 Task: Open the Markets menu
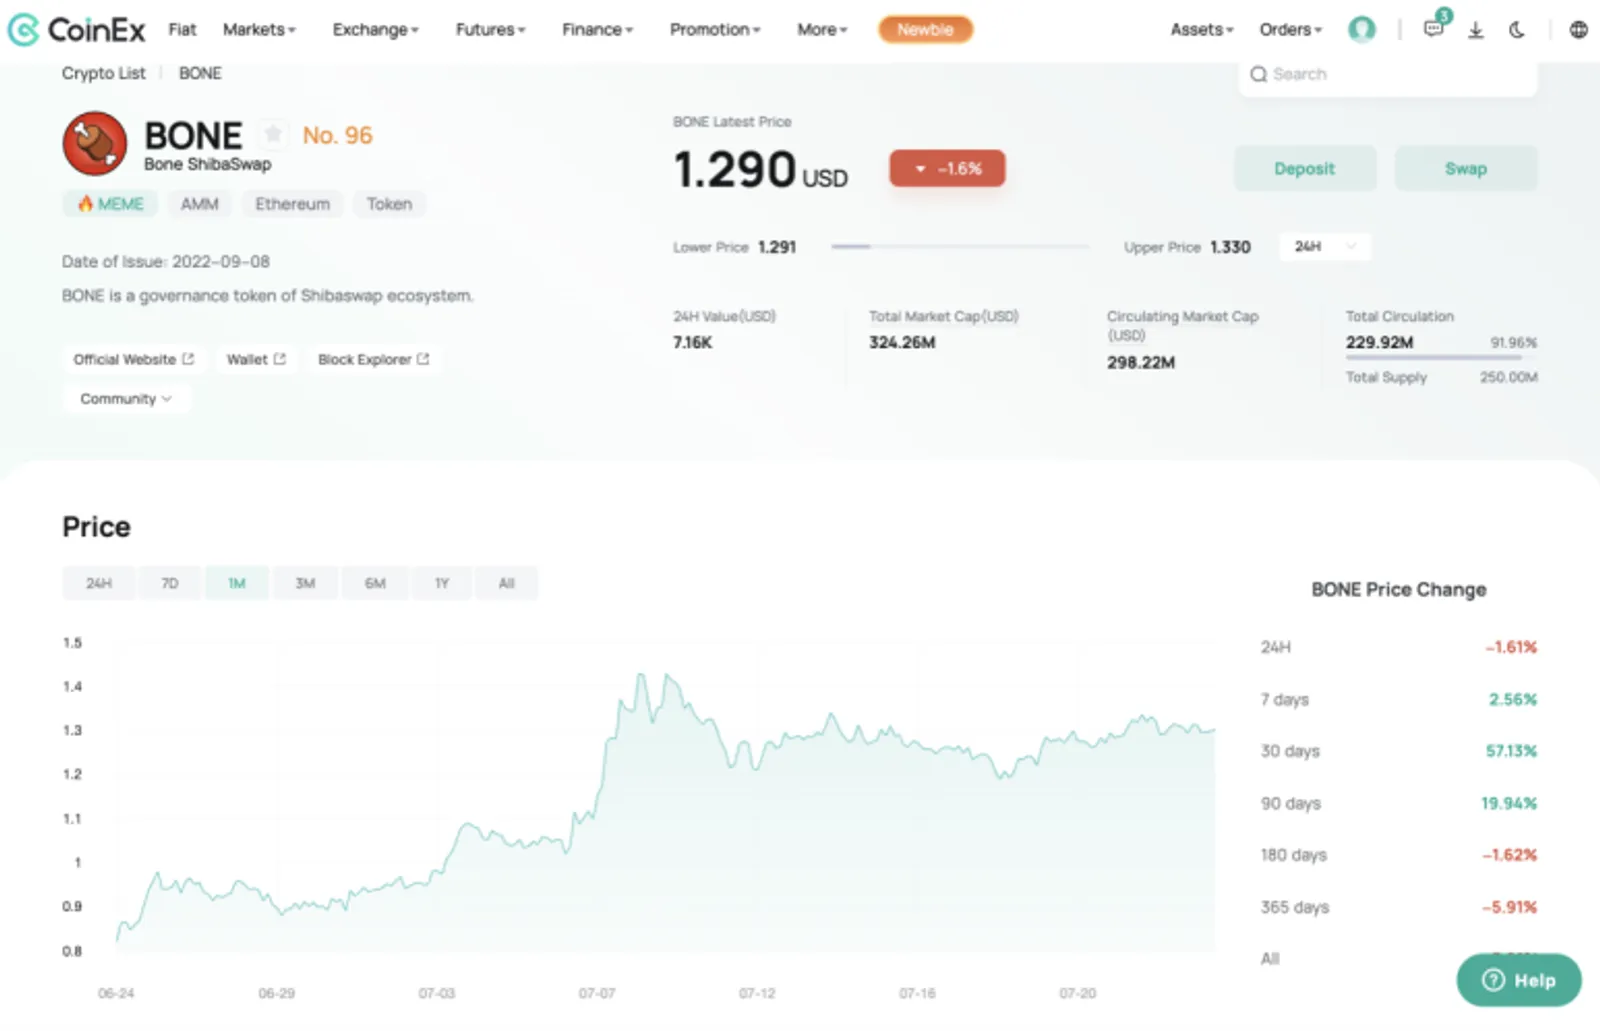pos(259,30)
